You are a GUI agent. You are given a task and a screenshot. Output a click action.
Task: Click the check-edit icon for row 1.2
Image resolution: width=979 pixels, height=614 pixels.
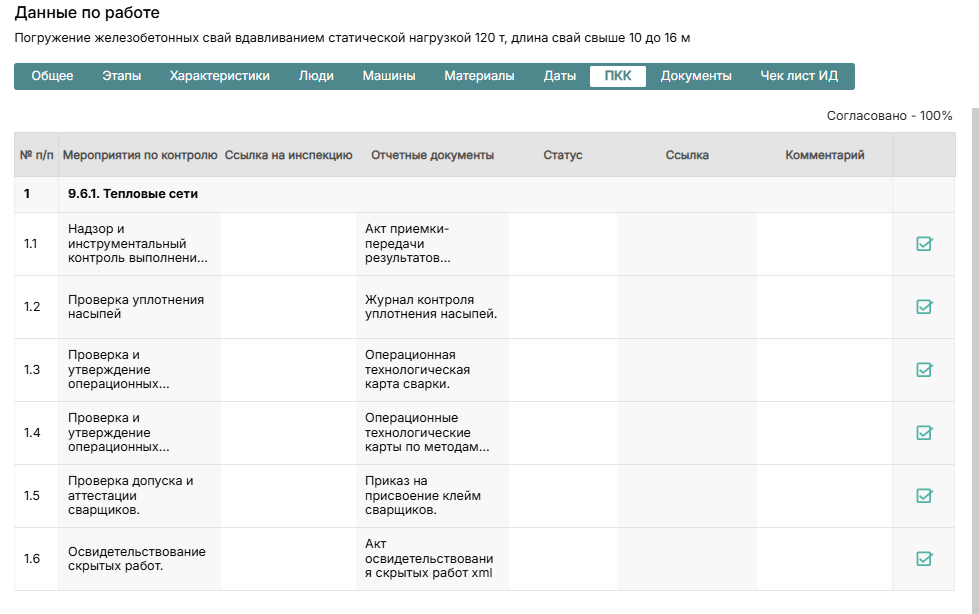(x=924, y=307)
